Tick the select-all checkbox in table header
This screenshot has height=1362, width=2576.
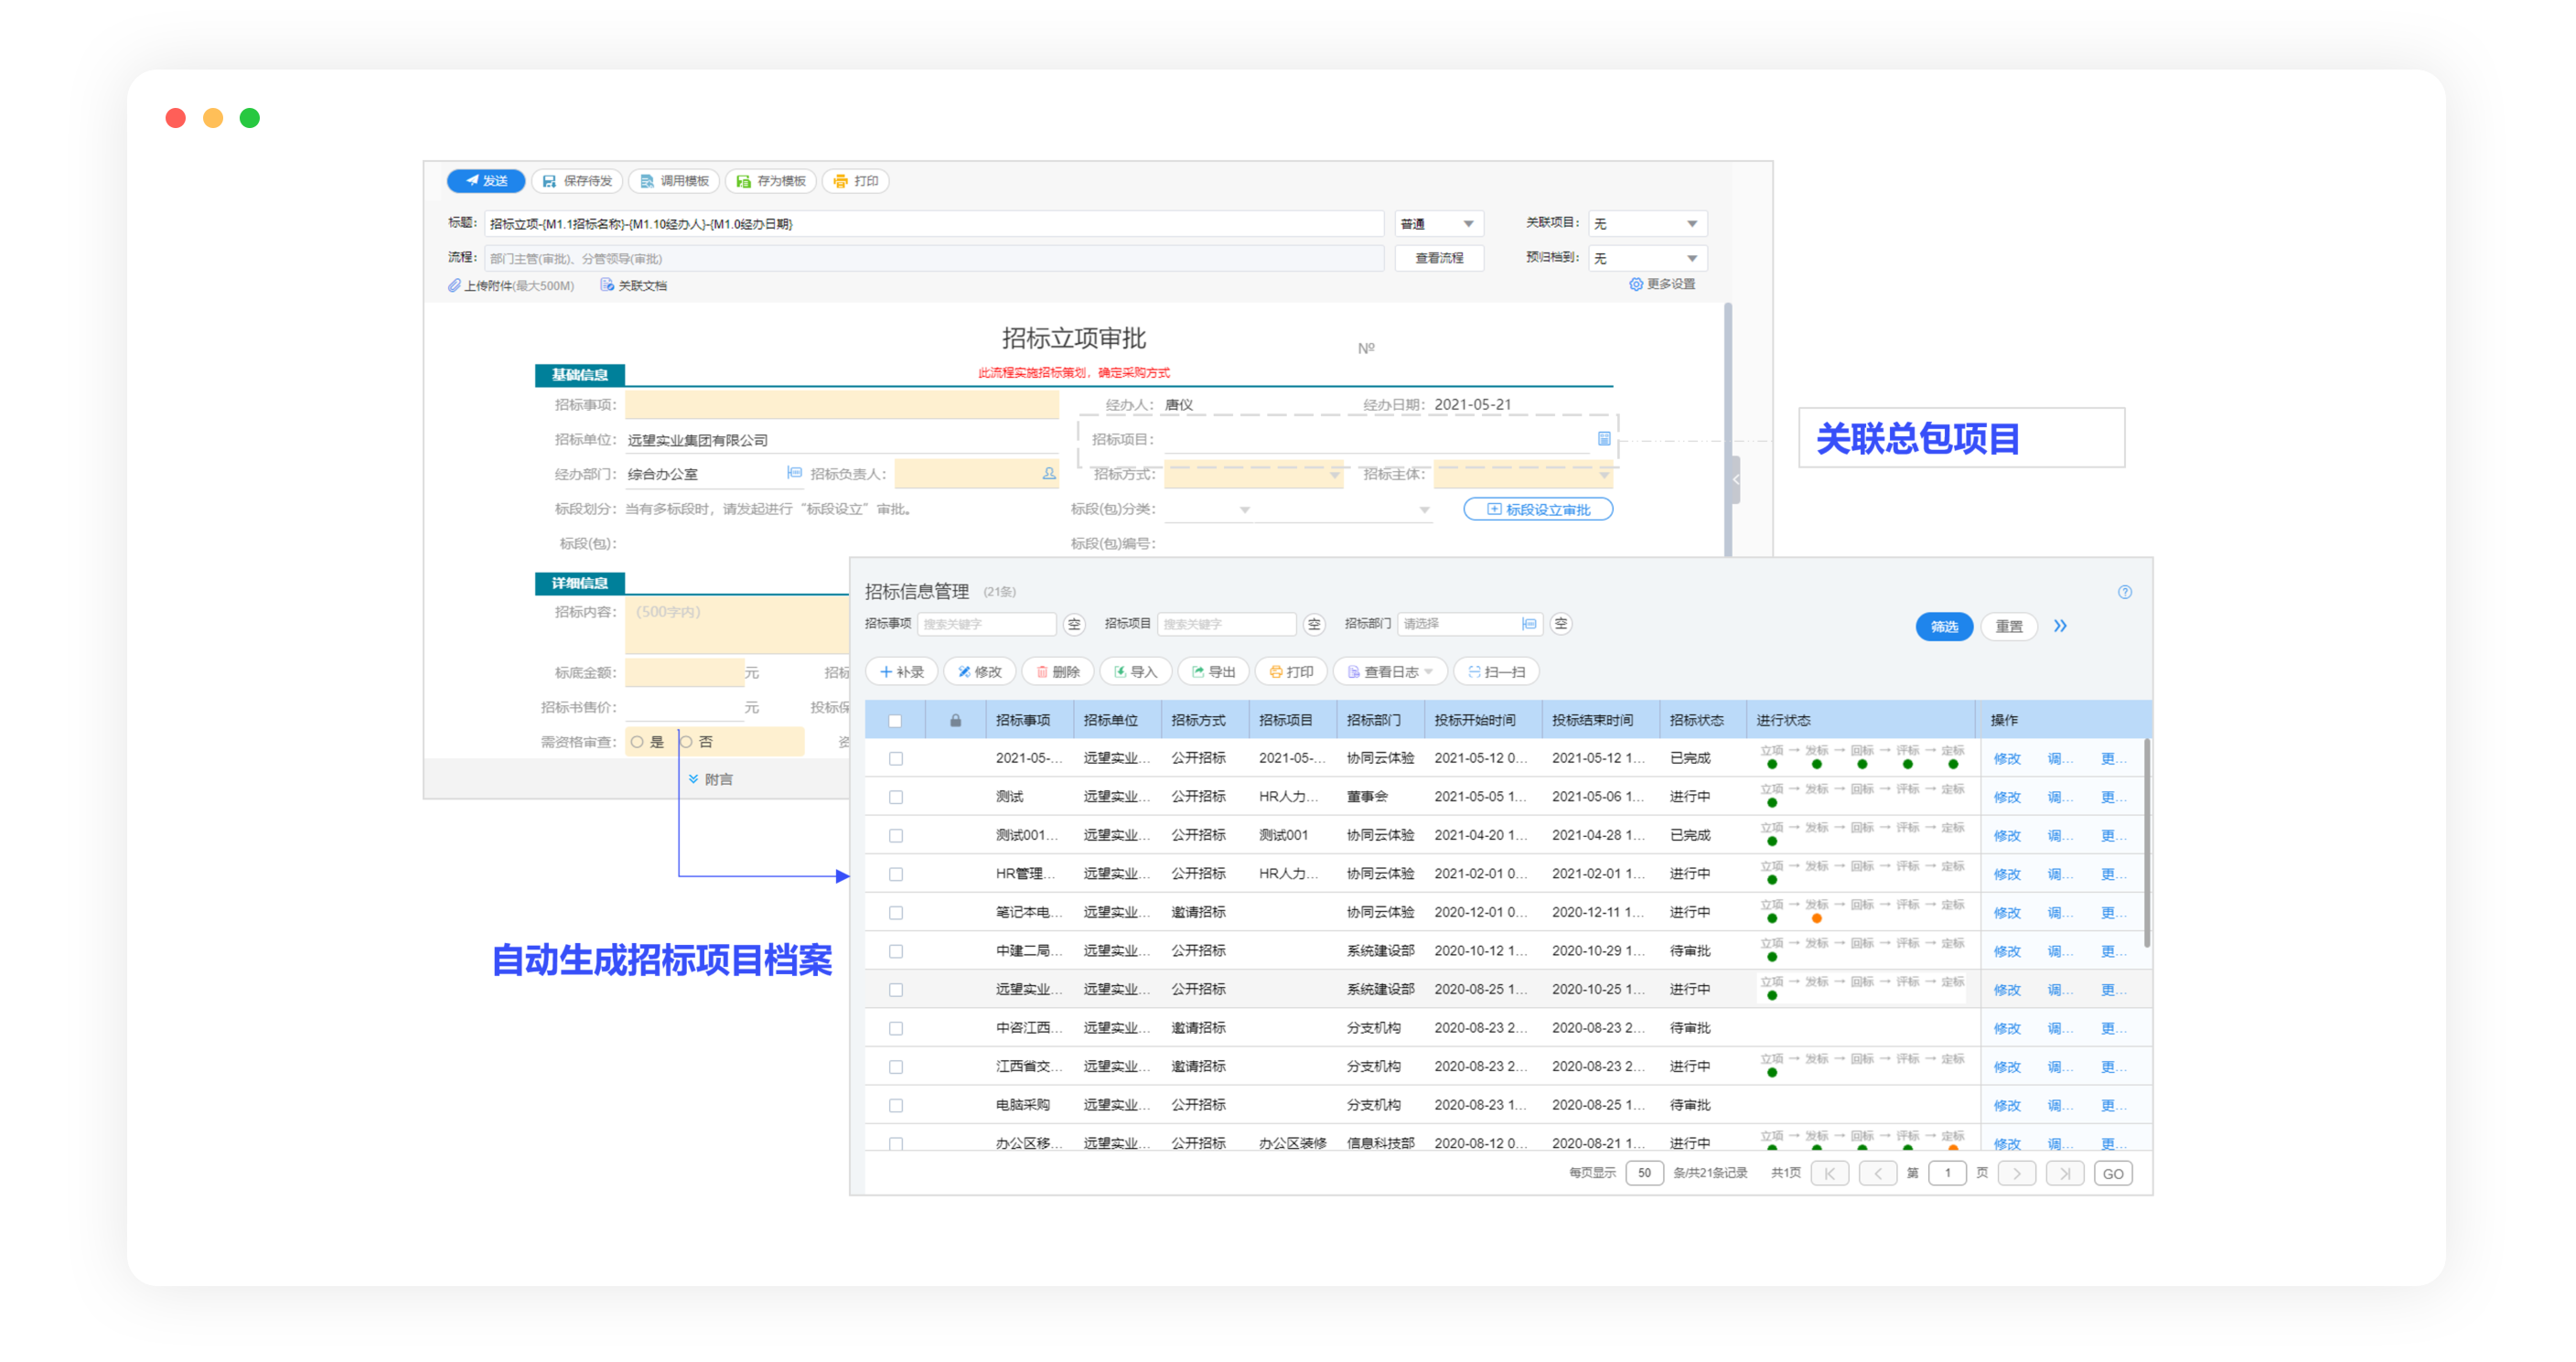[895, 720]
